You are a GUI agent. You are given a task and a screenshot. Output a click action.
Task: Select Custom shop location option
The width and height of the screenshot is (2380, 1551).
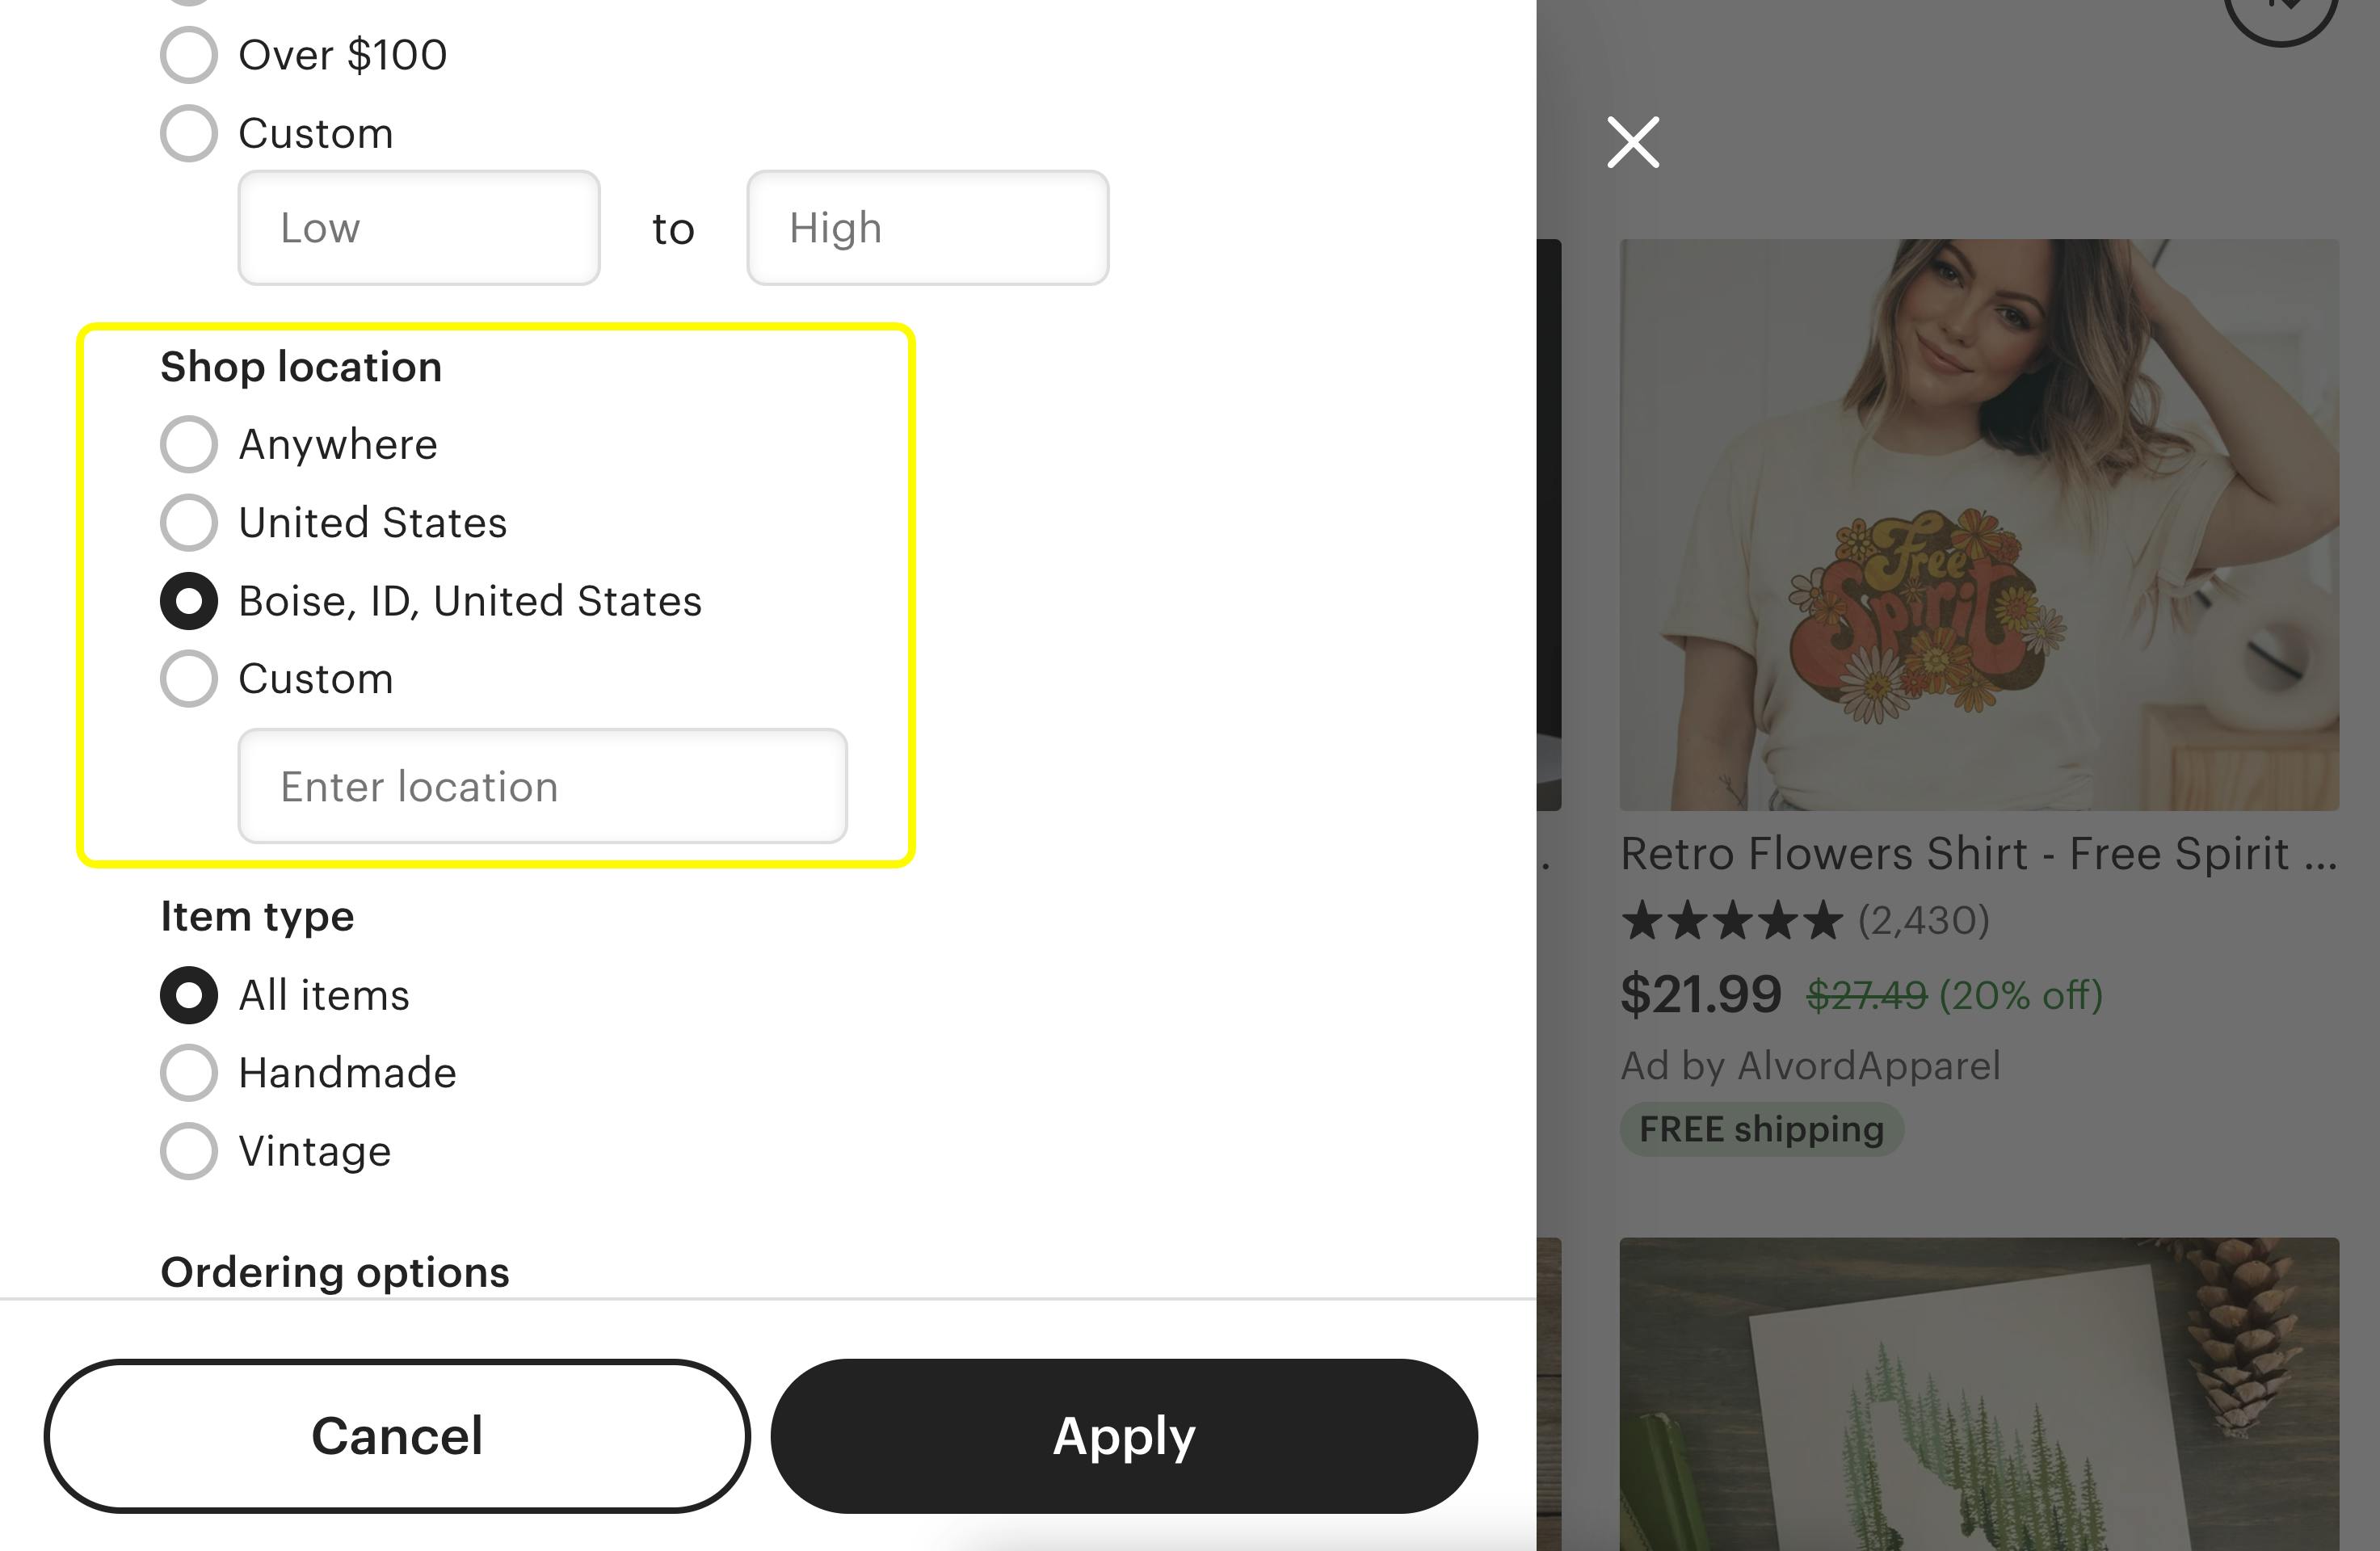pos(188,679)
